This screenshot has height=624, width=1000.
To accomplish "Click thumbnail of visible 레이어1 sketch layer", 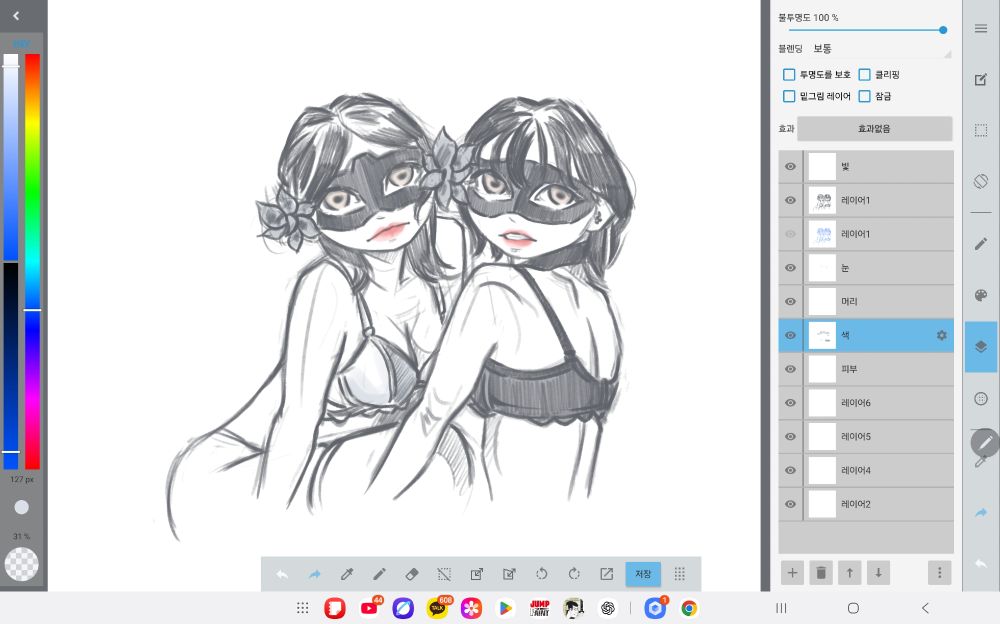I will coord(822,200).
